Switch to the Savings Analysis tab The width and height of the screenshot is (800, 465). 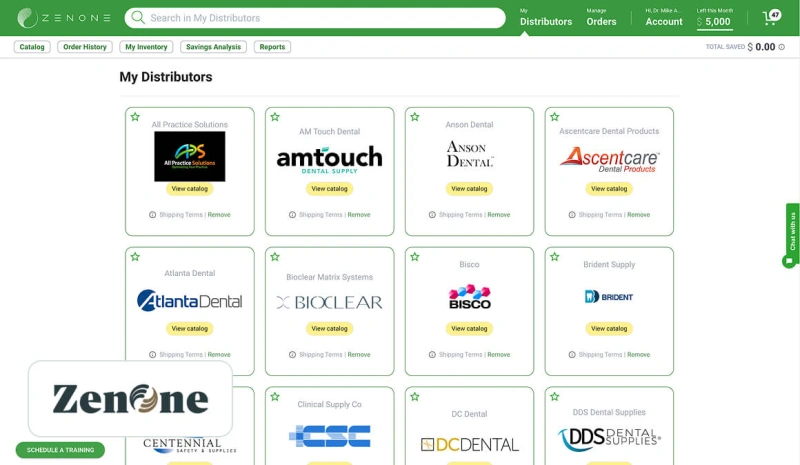tap(213, 47)
